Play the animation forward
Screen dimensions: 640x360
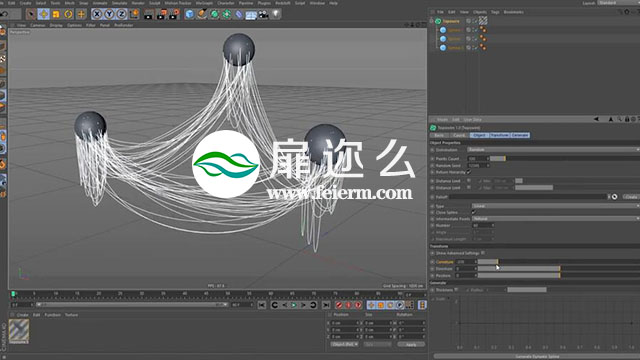(293, 305)
